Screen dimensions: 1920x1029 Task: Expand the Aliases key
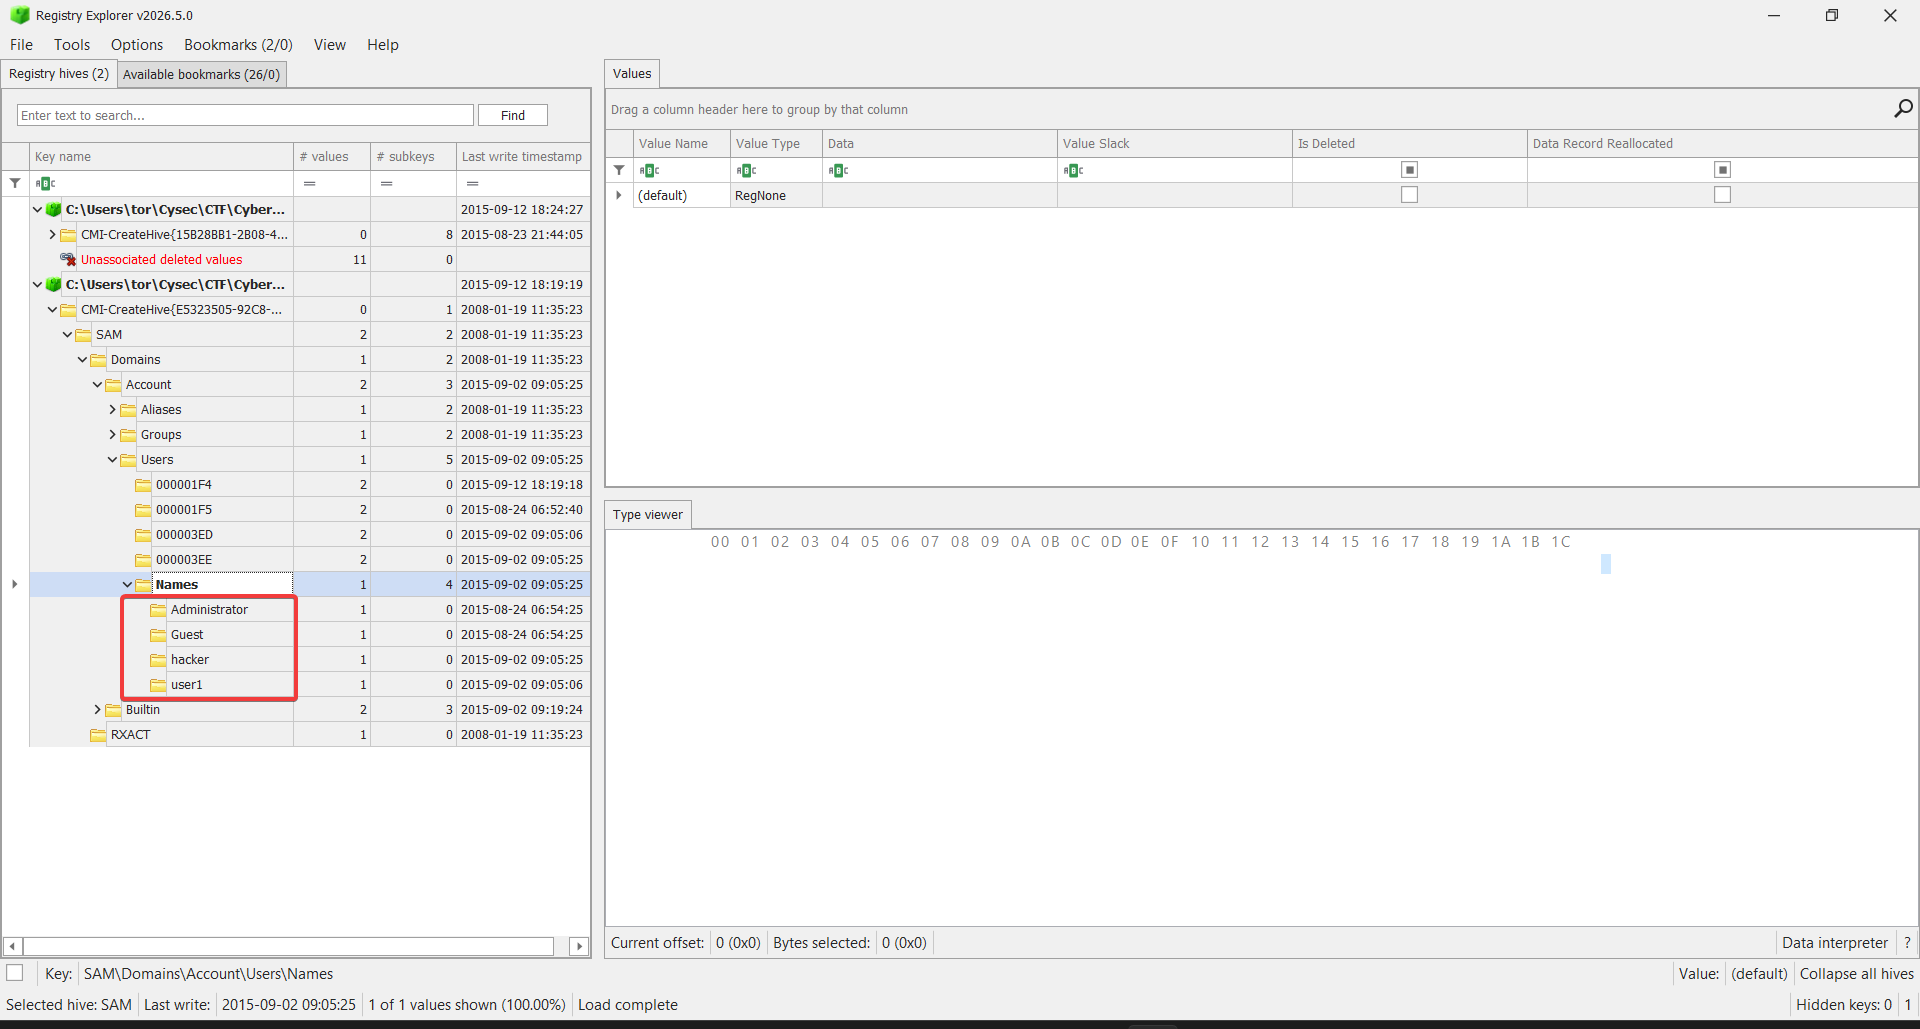click(x=112, y=410)
